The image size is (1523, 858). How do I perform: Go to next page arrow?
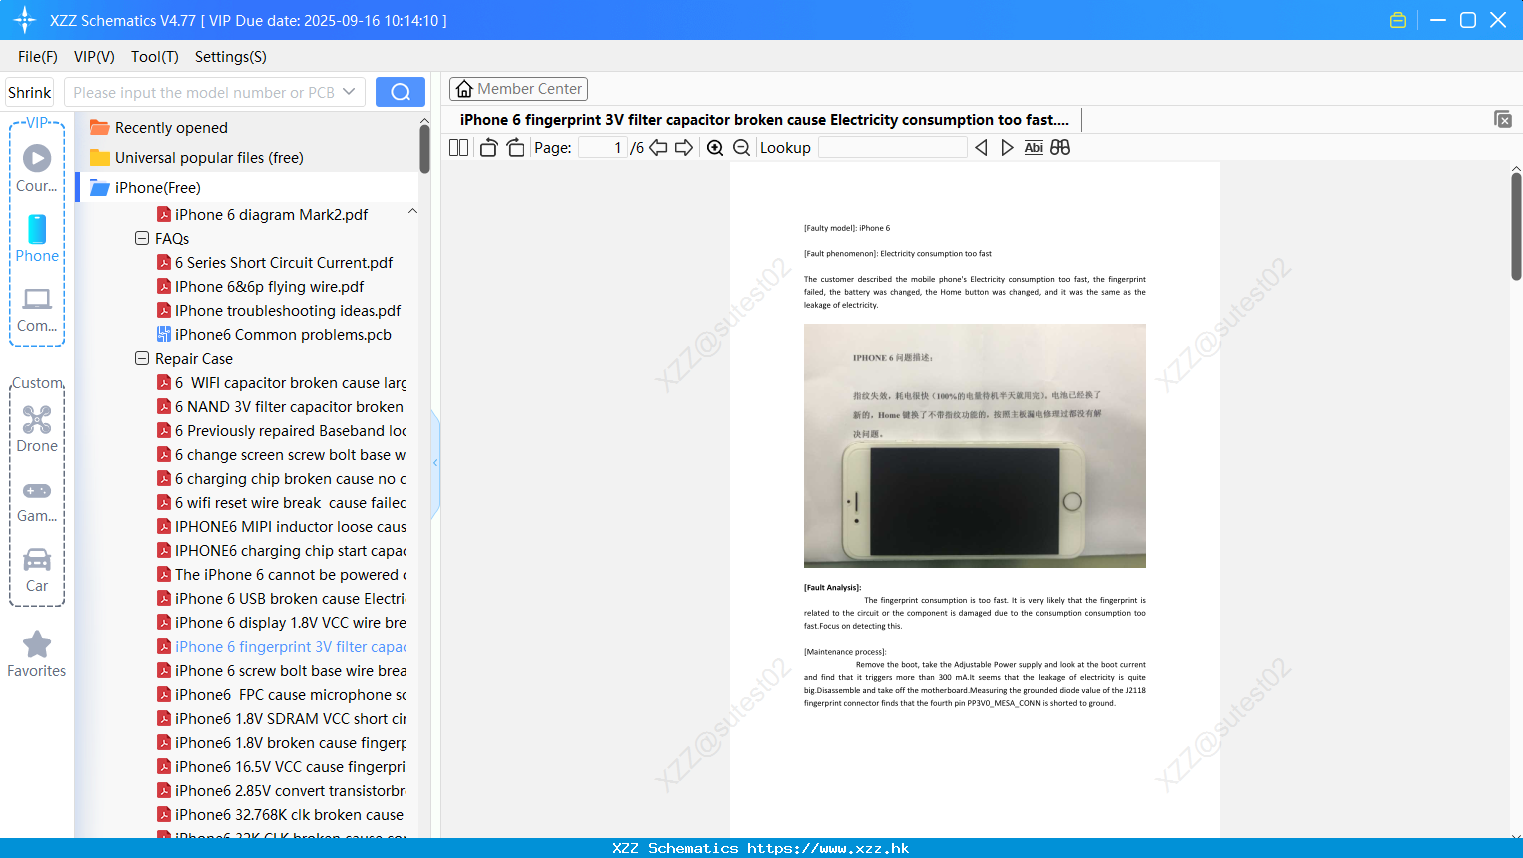684,148
